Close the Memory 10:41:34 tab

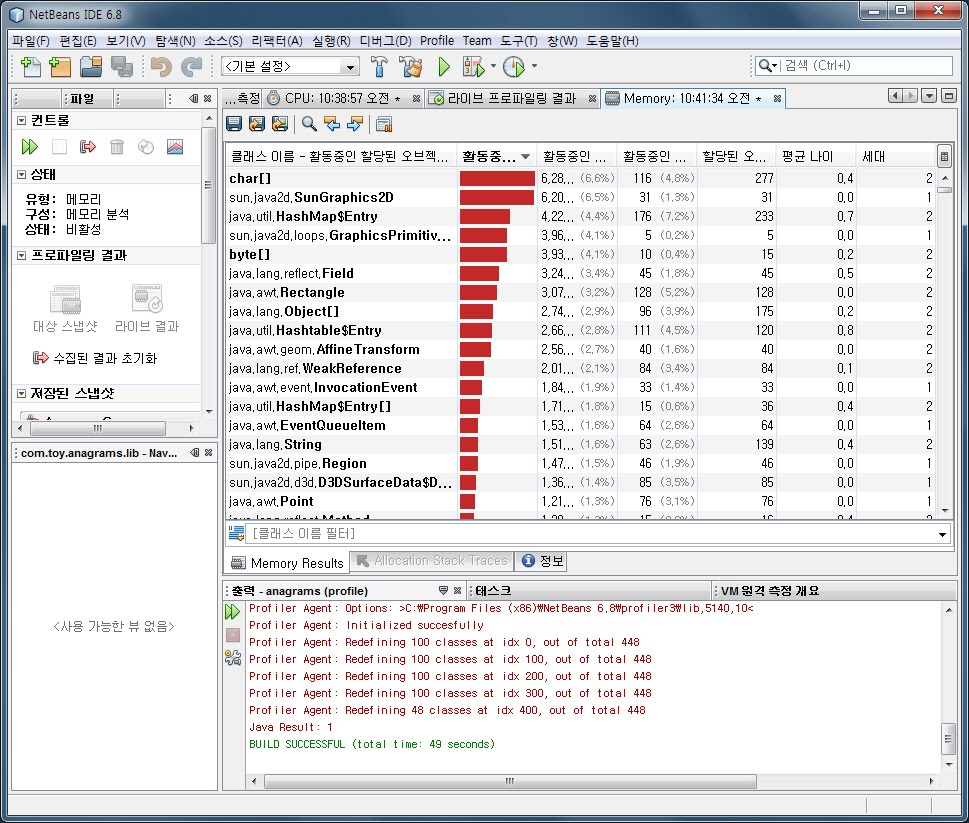tap(777, 98)
